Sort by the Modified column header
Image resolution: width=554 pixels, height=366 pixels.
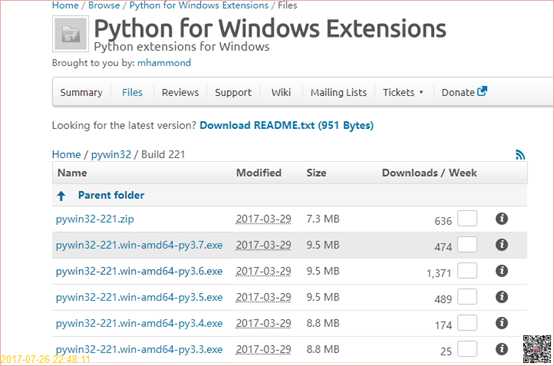pyautogui.click(x=259, y=173)
